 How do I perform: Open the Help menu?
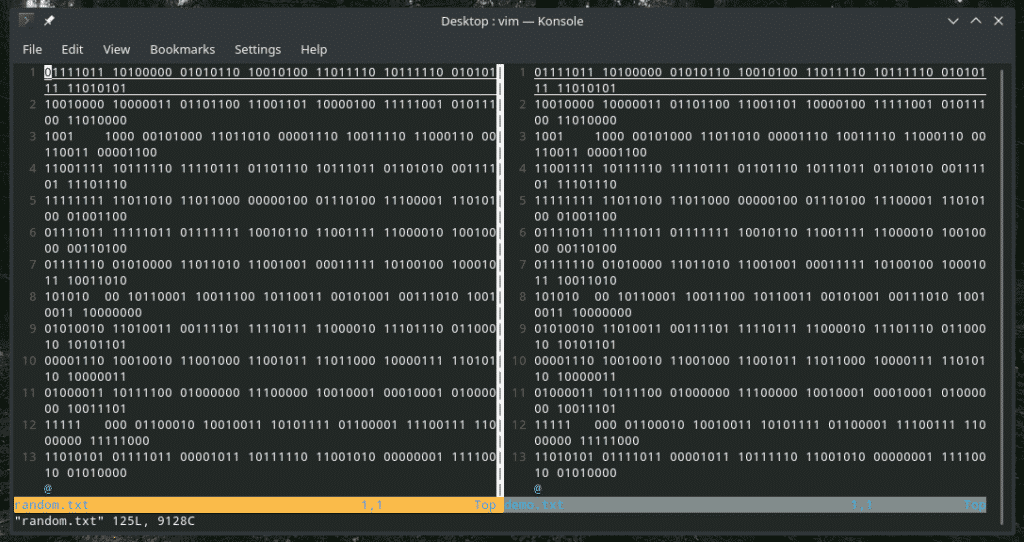314,49
